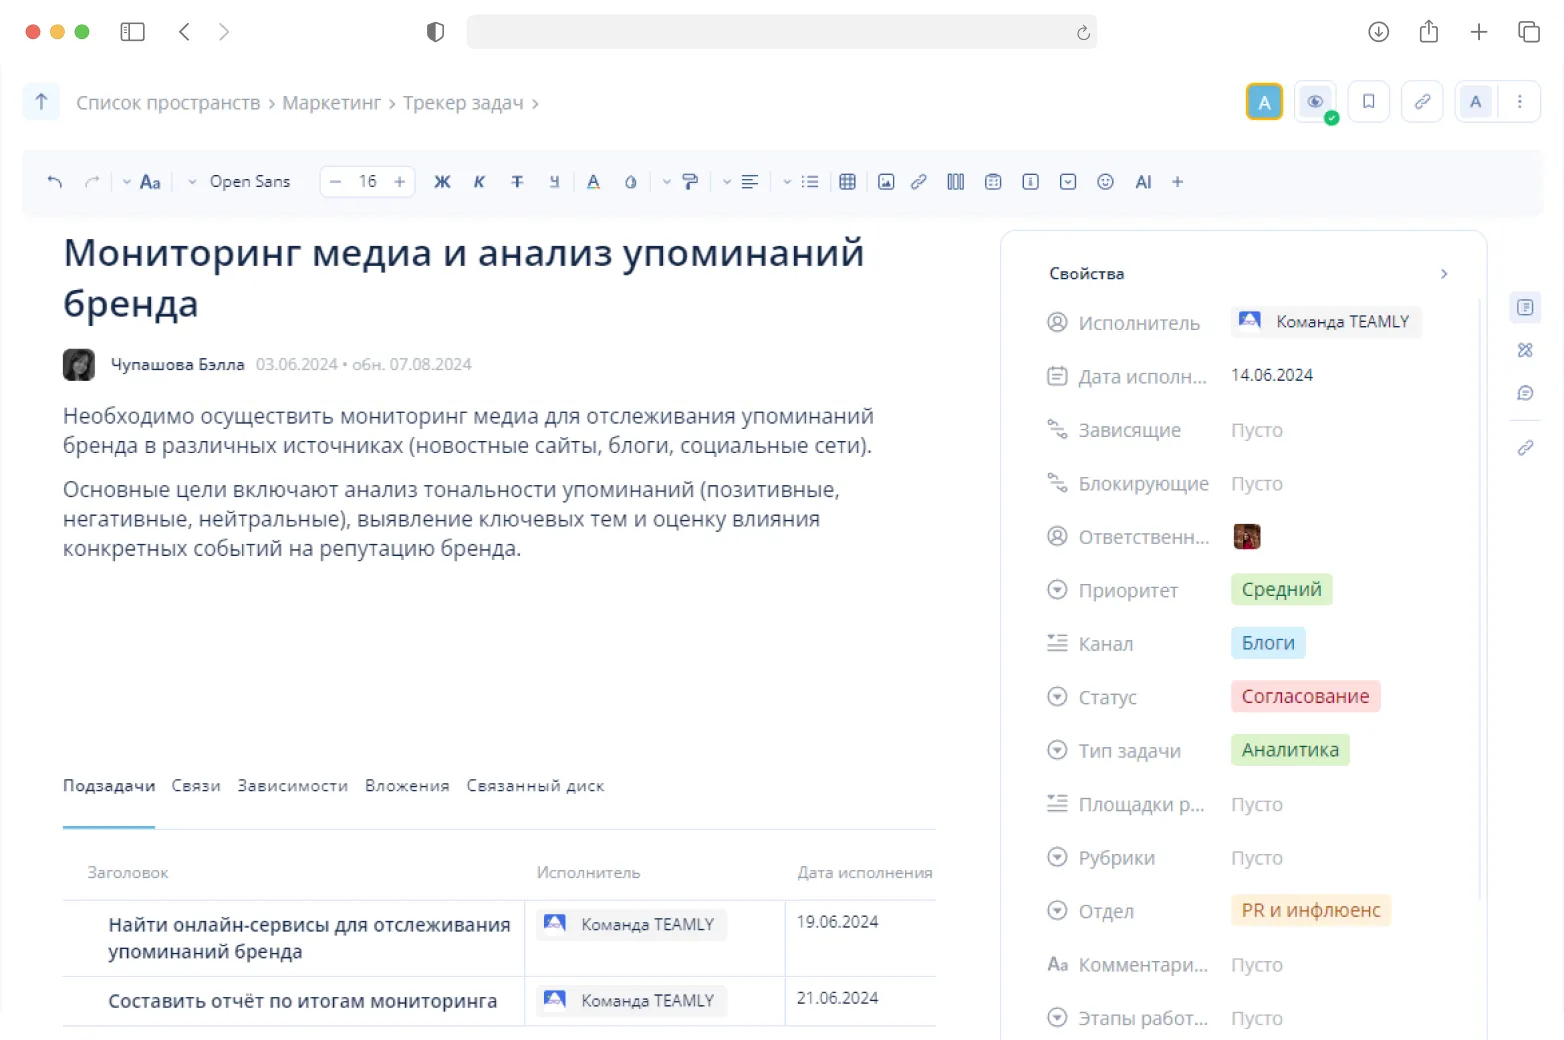This screenshot has width=1564, height=1040.
Task: Toggle underline formatting (Ч)
Action: (x=554, y=182)
